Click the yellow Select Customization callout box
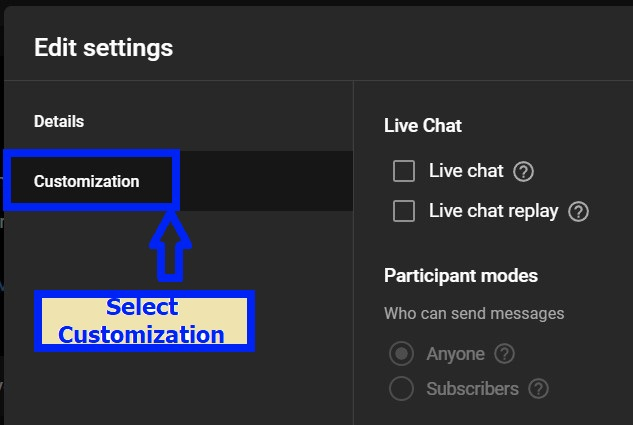633x425 pixels. [144, 321]
